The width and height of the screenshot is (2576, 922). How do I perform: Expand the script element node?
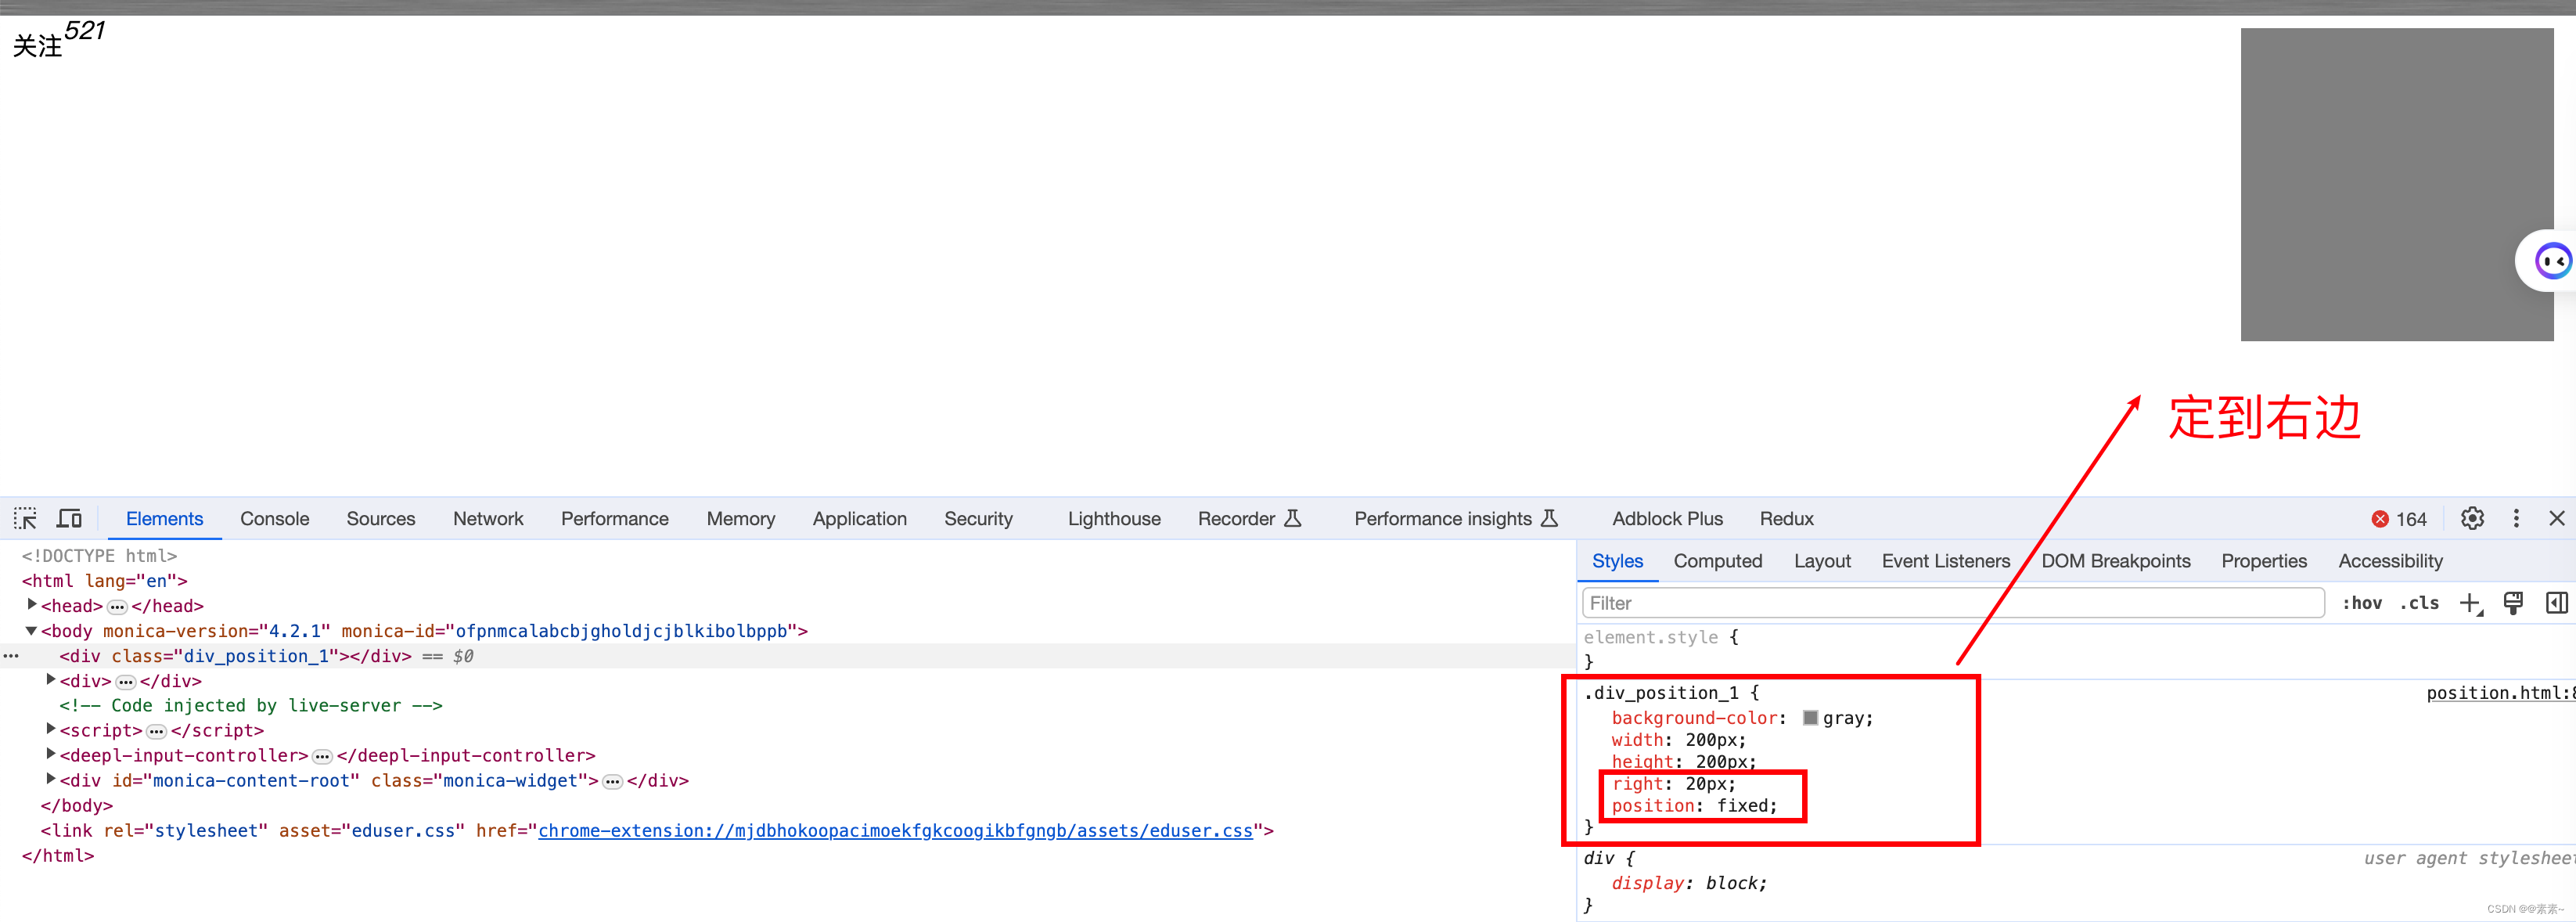coord(51,729)
